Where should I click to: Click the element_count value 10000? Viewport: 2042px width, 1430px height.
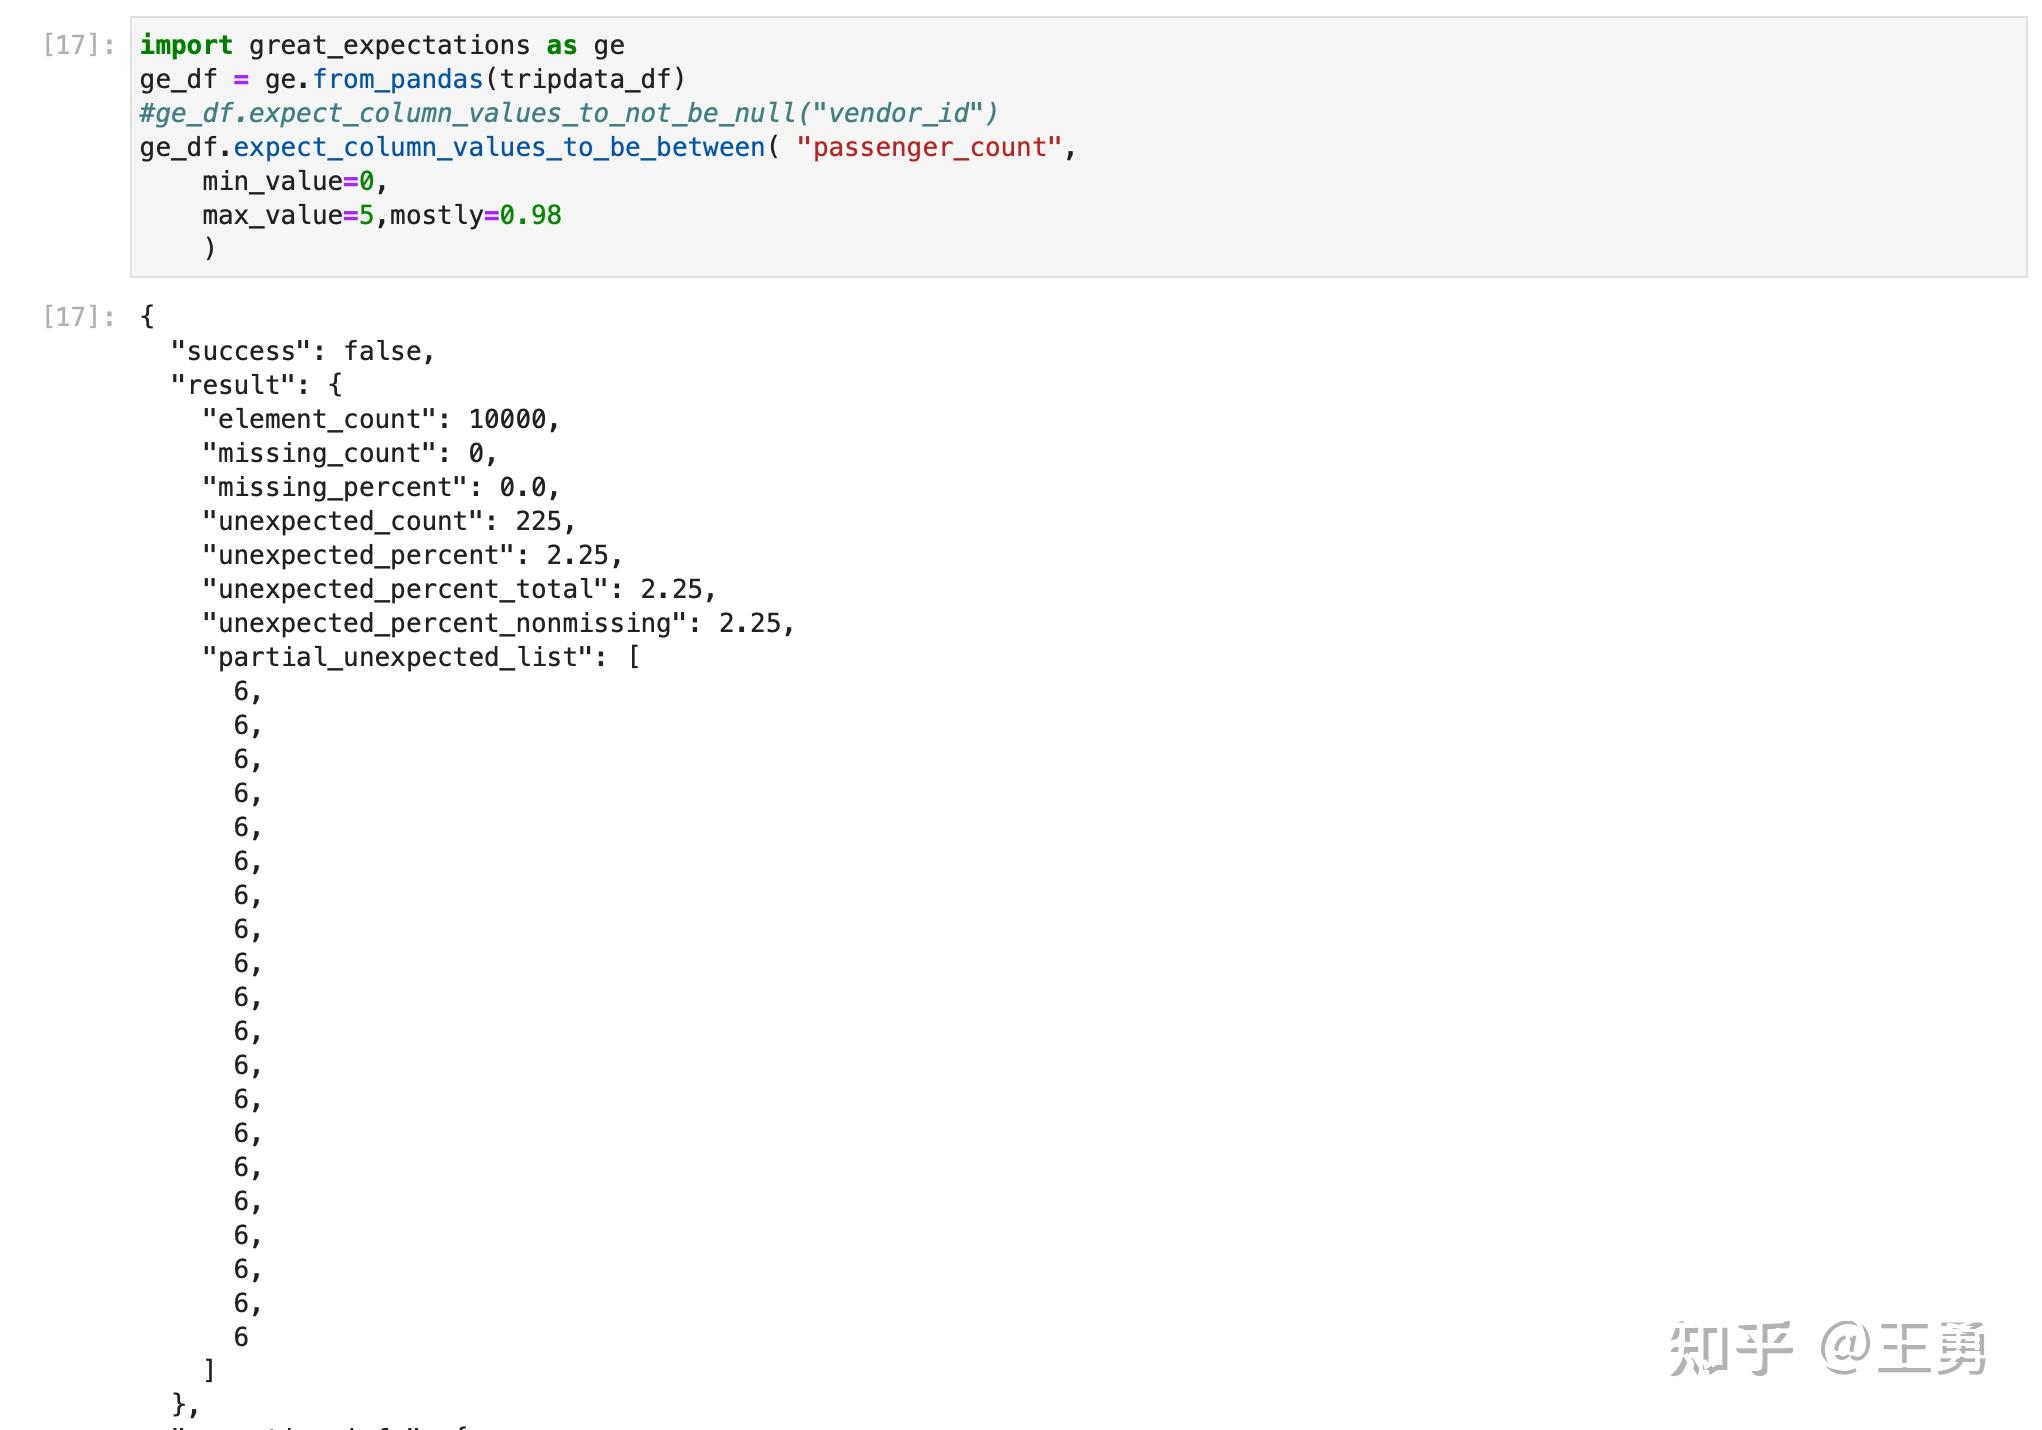507,419
